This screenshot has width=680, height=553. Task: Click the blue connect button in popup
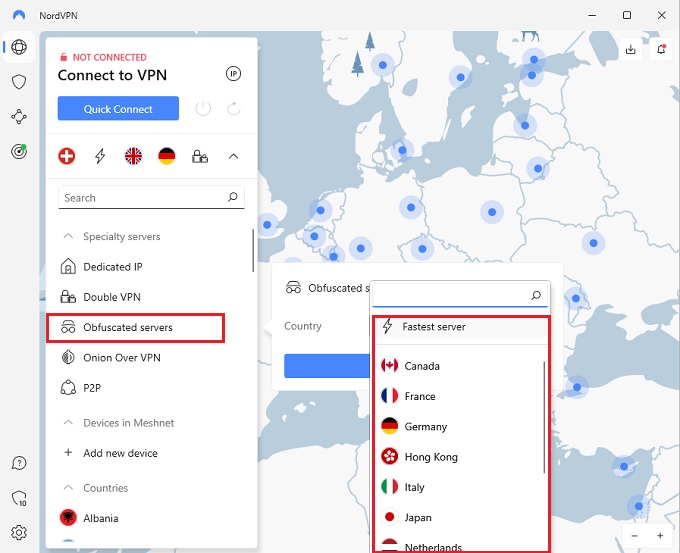(x=327, y=366)
